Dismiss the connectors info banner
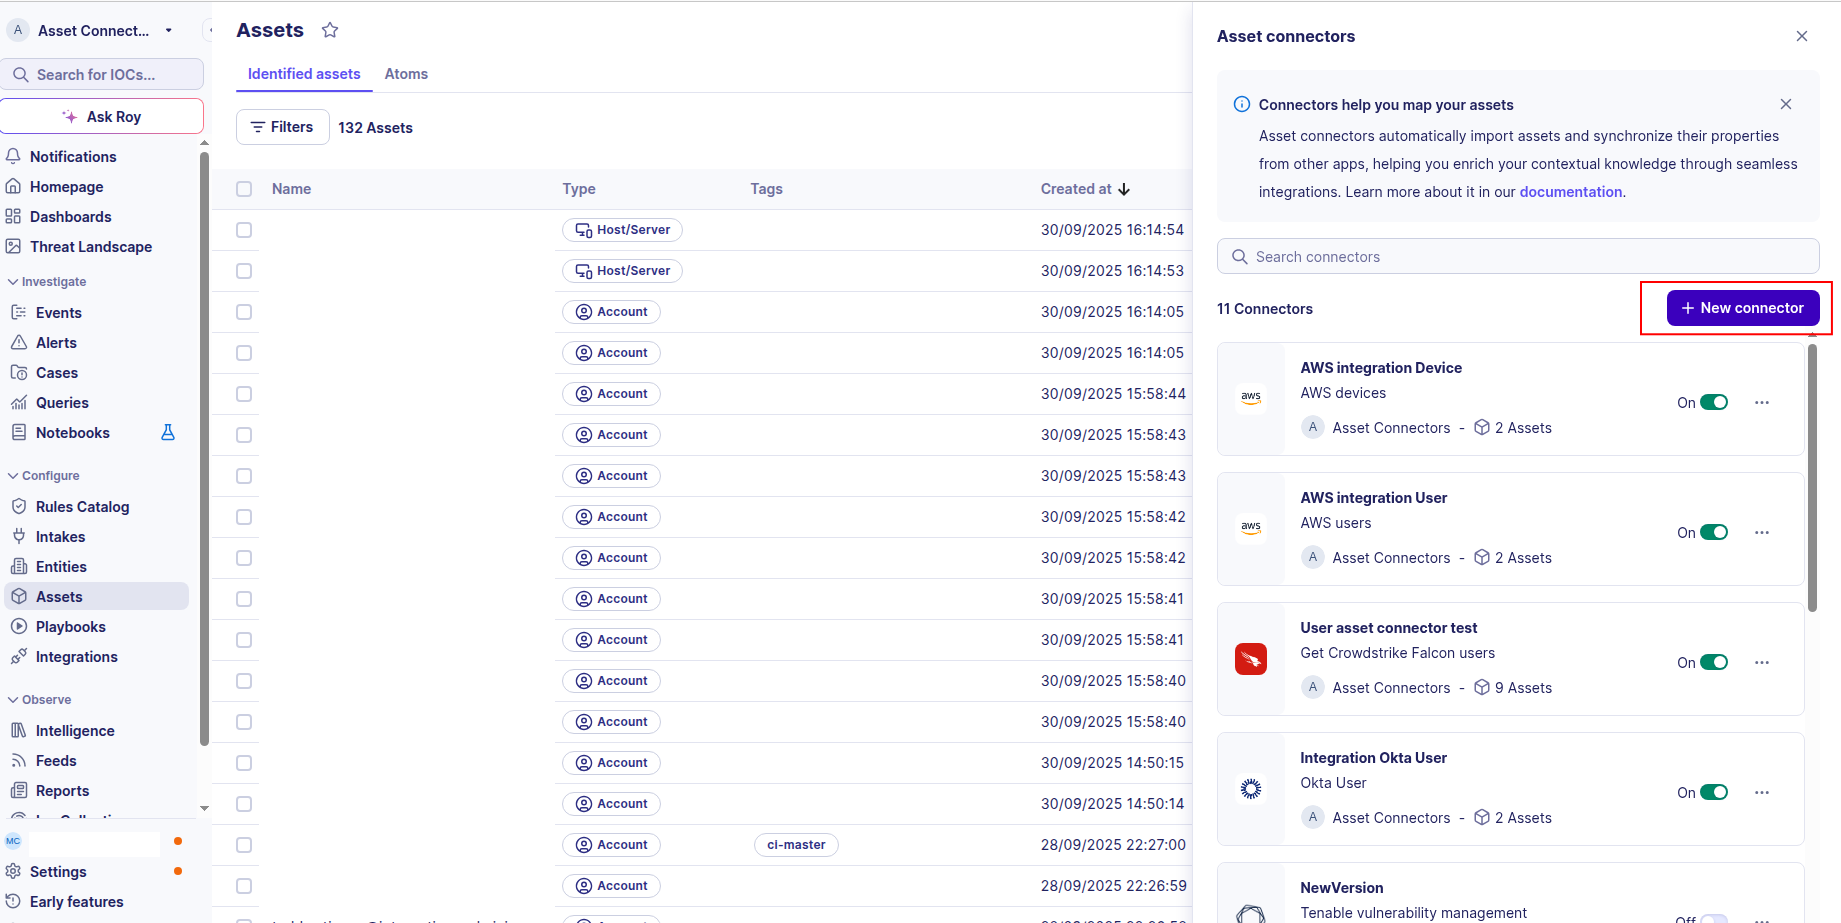Image resolution: width=1841 pixels, height=923 pixels. (1785, 105)
